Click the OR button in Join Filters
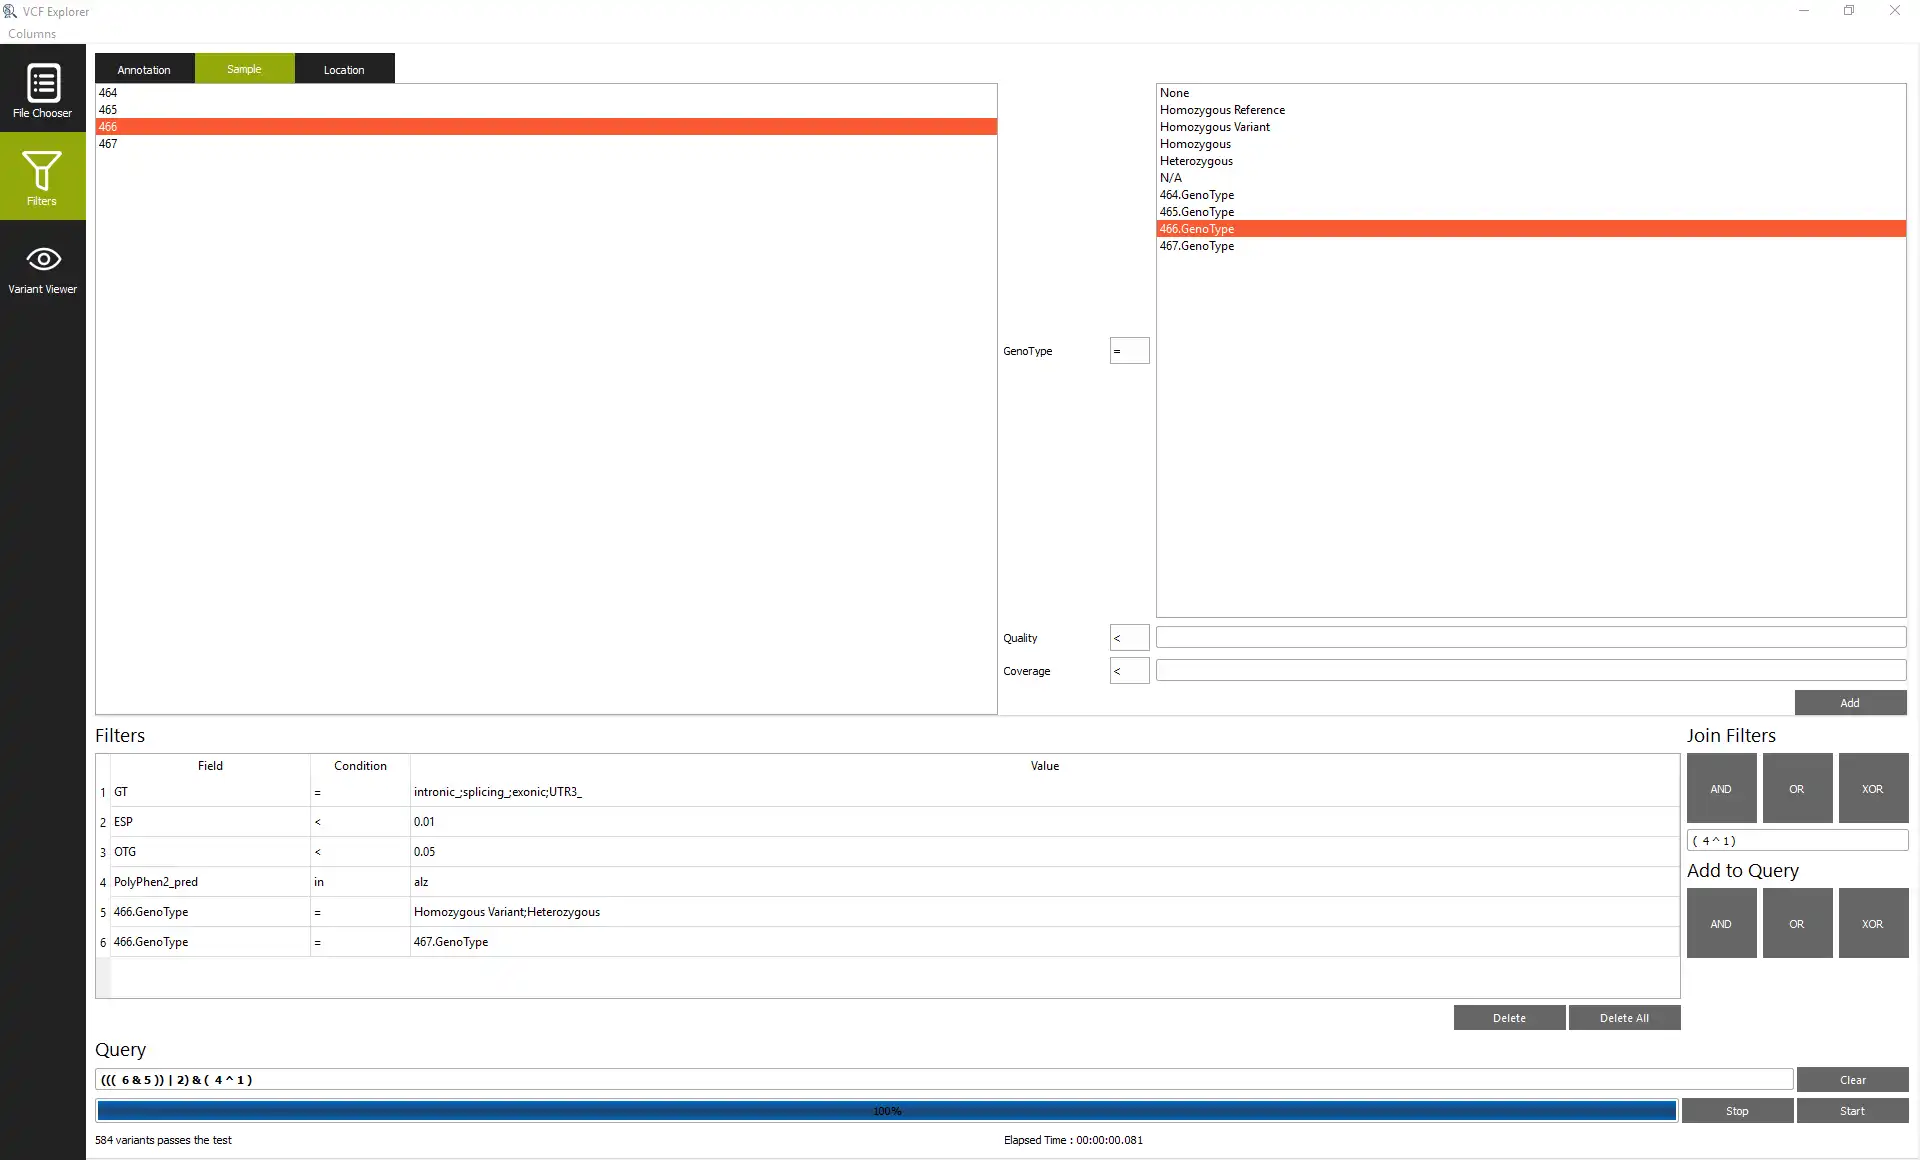The height and width of the screenshot is (1160, 1920). tap(1797, 787)
